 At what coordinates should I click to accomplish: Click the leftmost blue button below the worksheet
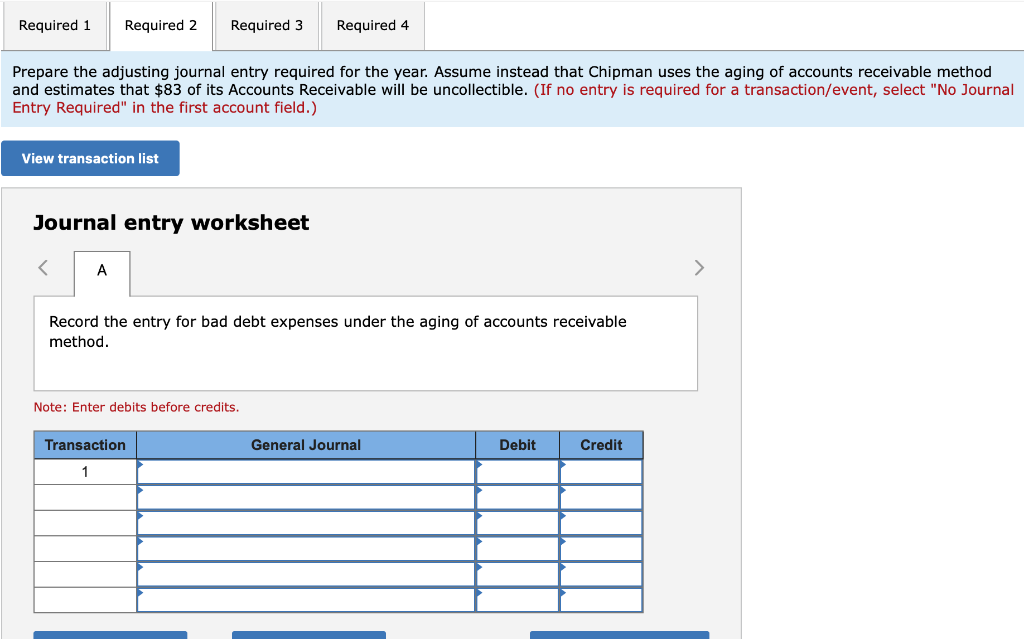[x=110, y=636]
